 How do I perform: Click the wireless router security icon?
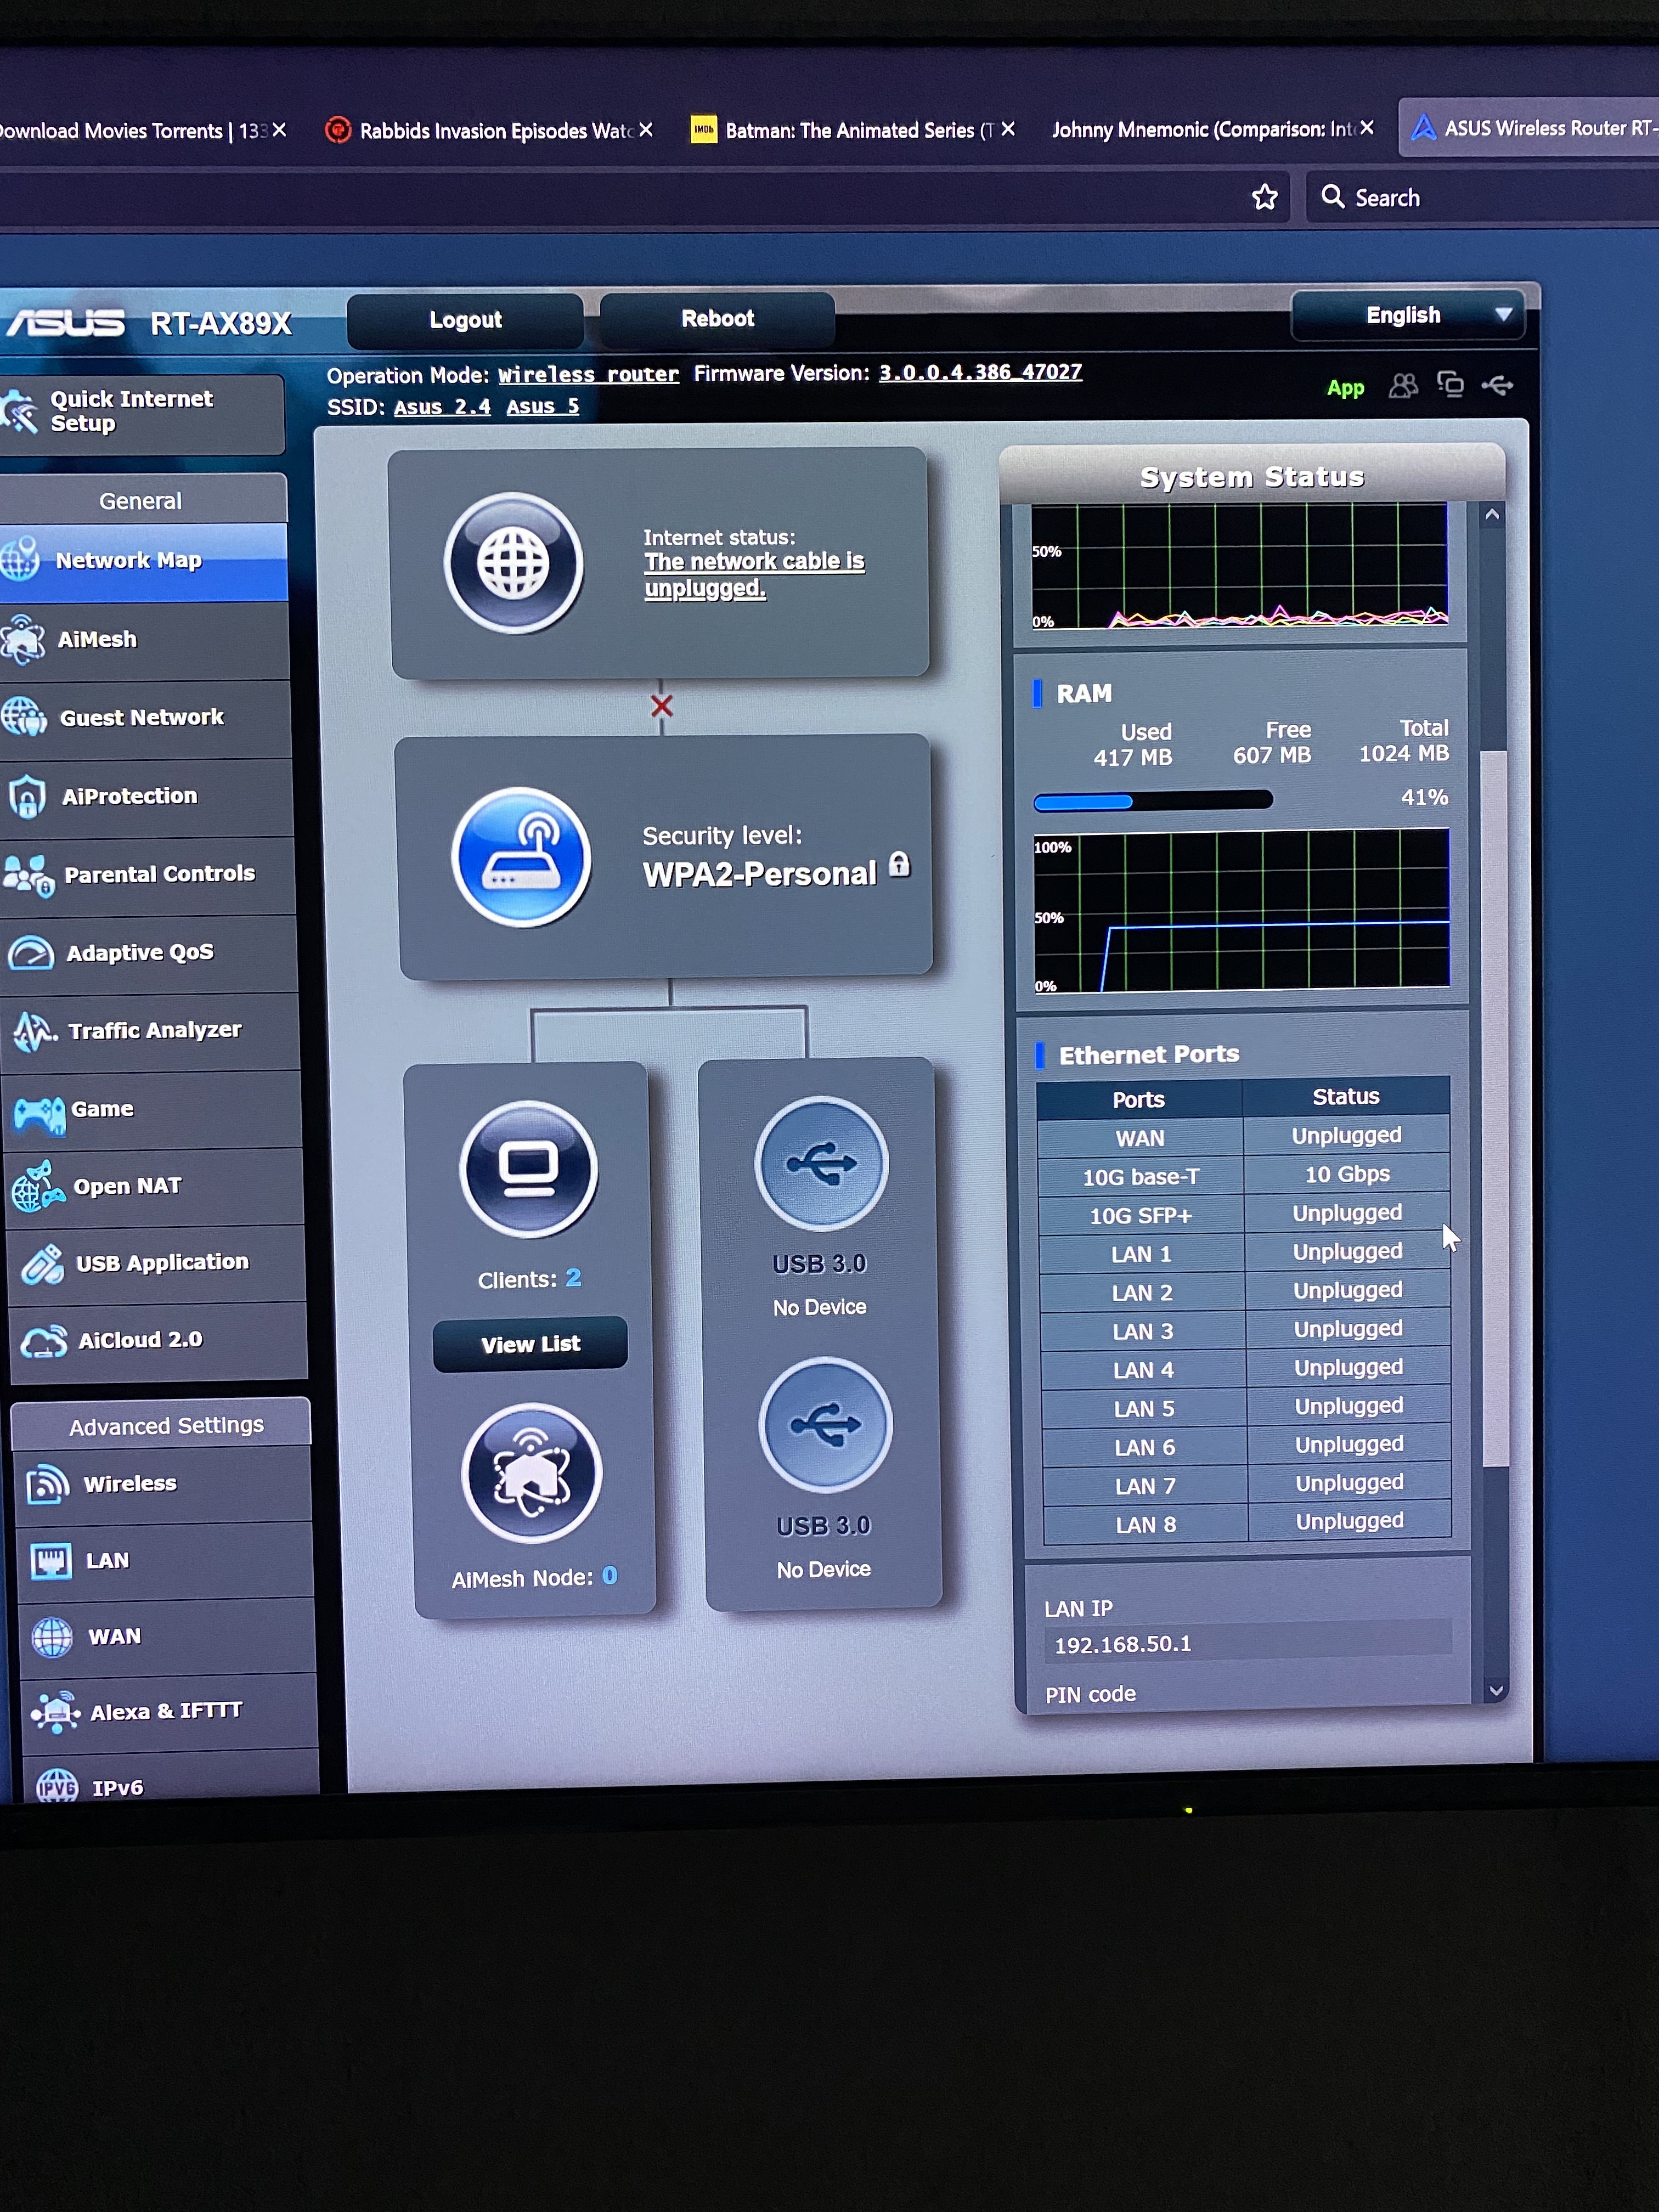click(521, 857)
